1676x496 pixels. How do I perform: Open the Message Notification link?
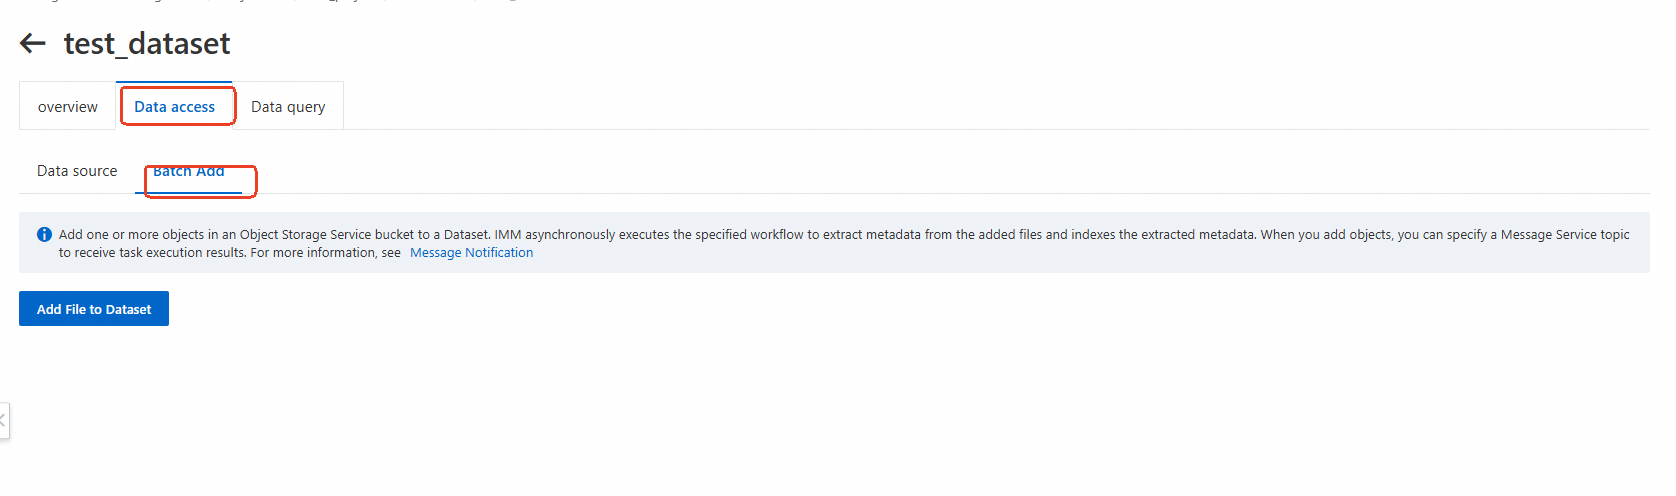pyautogui.click(x=471, y=253)
